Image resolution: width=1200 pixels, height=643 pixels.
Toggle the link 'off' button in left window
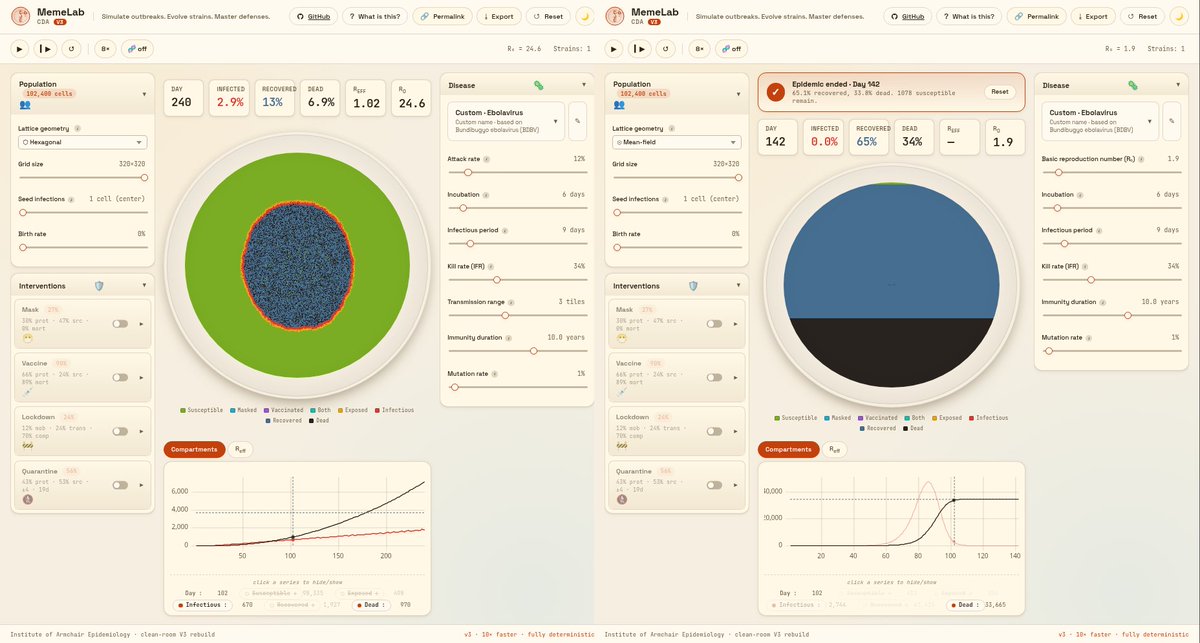136,48
